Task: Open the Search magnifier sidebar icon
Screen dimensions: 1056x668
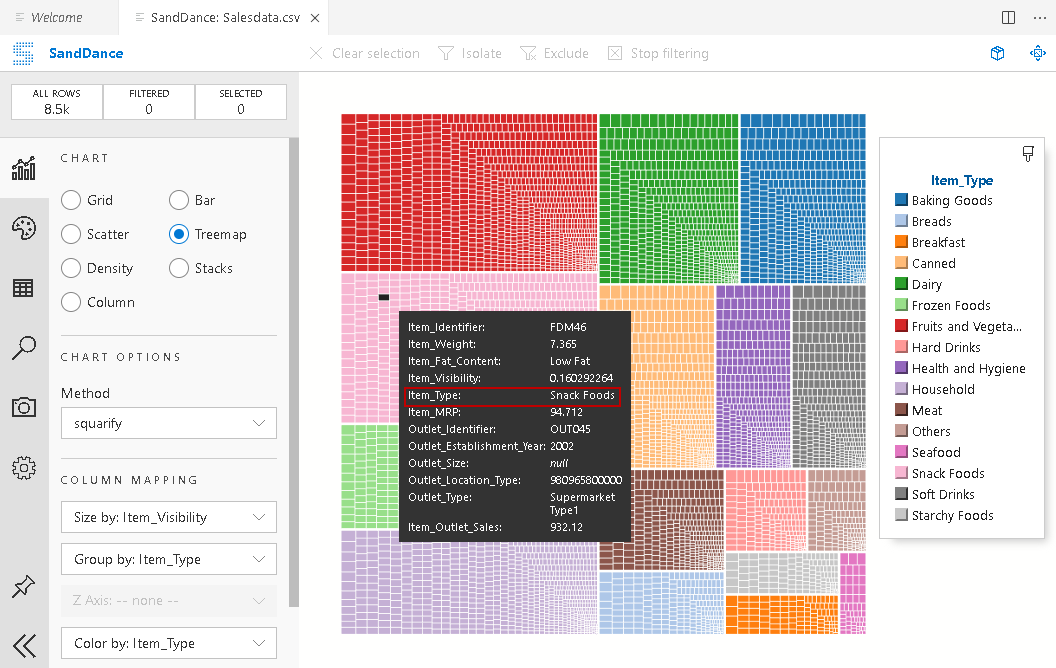Action: pos(24,348)
